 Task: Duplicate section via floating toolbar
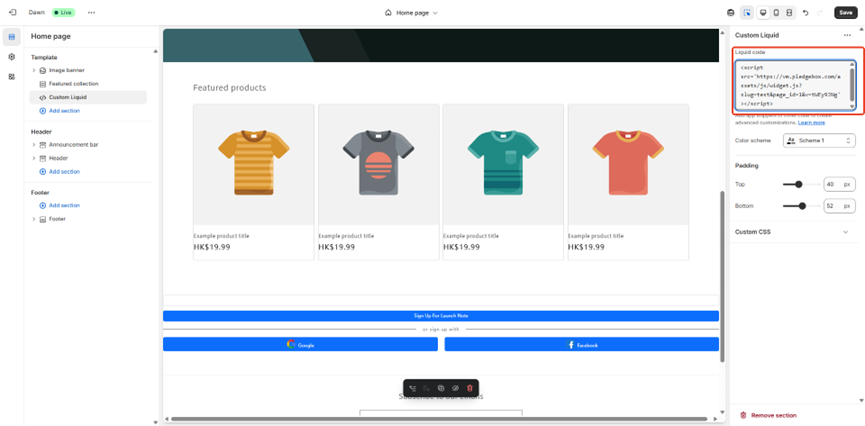point(441,388)
